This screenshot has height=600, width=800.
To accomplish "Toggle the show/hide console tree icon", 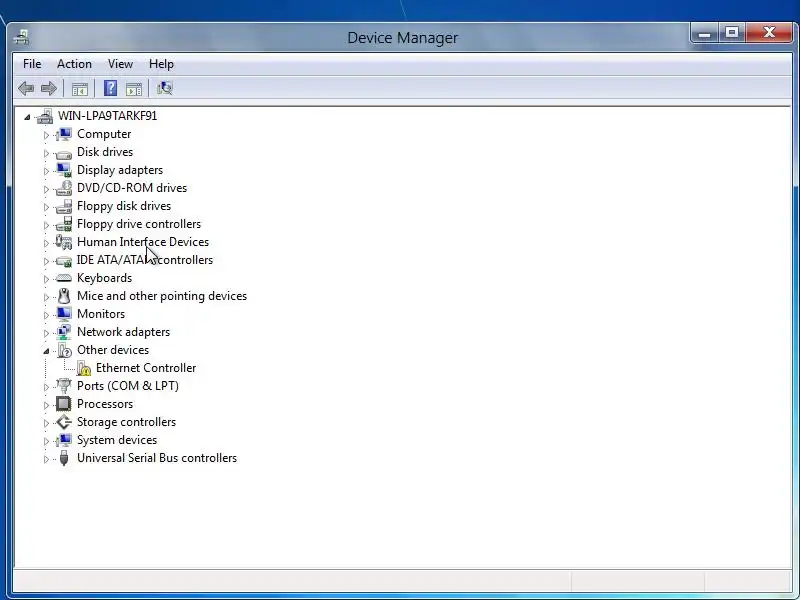I will 80,89.
